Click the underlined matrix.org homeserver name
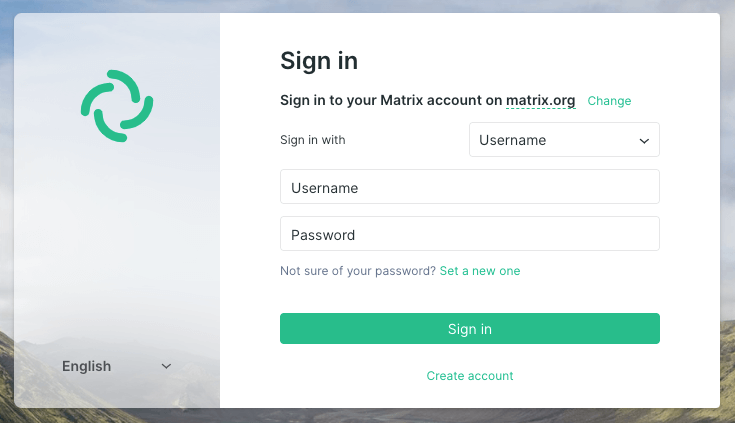735x423 pixels. click(540, 101)
